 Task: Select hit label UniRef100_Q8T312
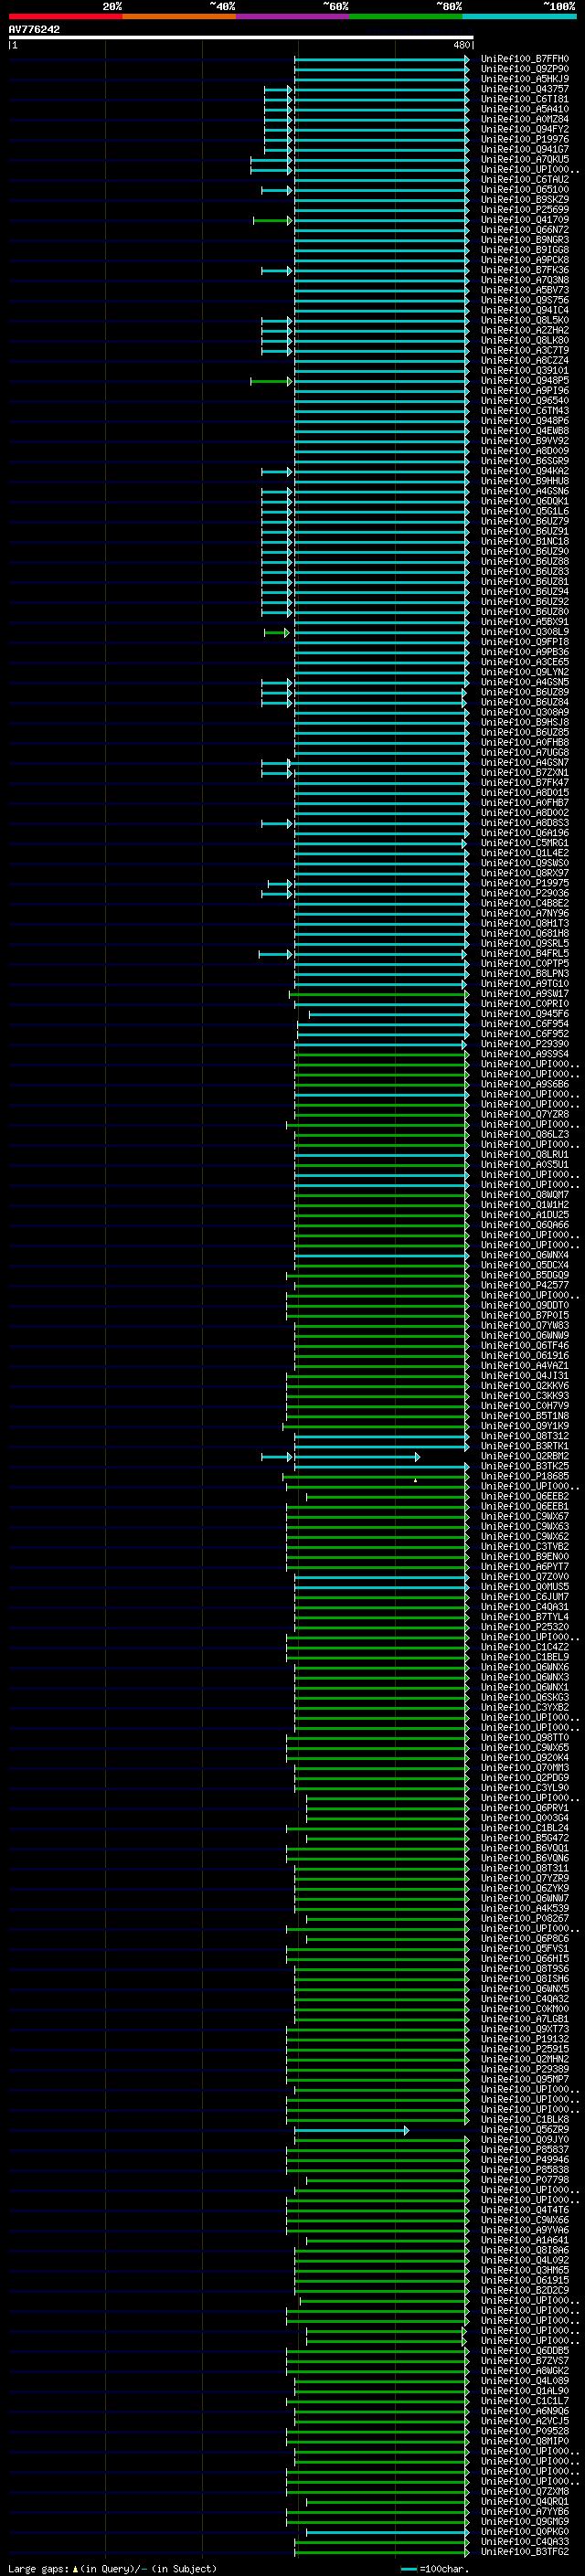pyautogui.click(x=525, y=1436)
